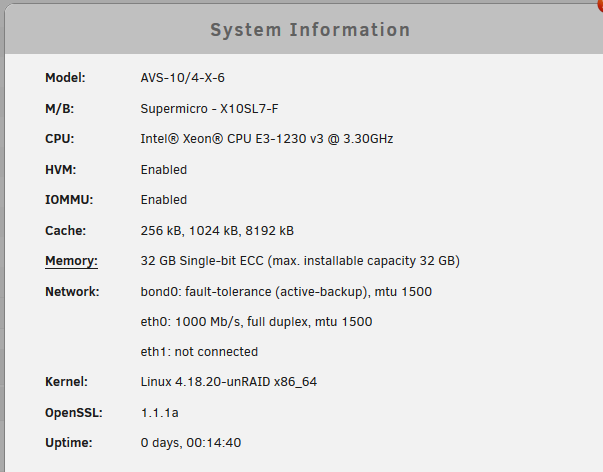Click the System Information title bar
603x472 pixels.
[x=304, y=30]
